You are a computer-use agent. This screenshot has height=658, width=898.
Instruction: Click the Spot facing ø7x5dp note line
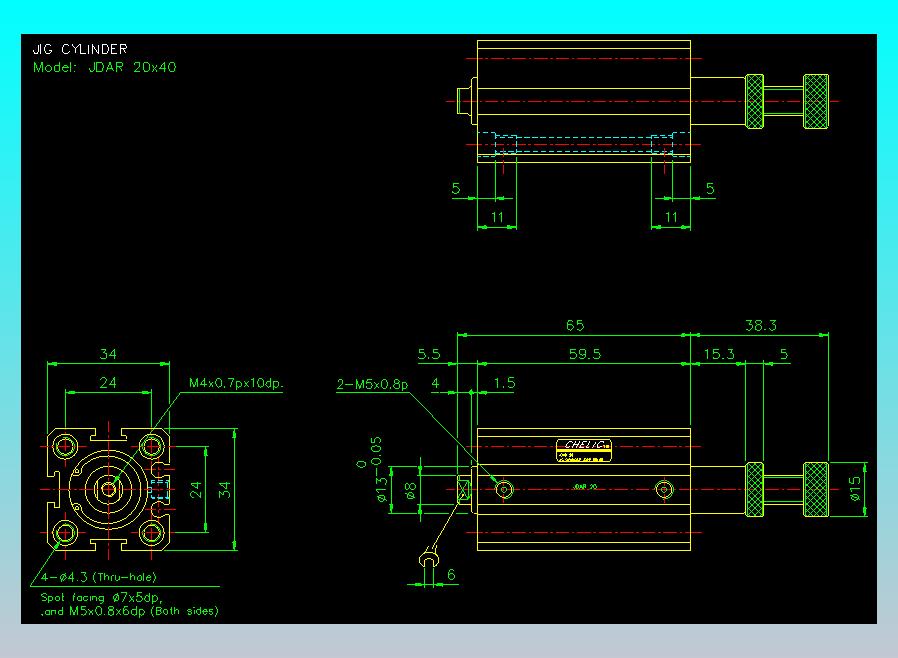click(102, 597)
